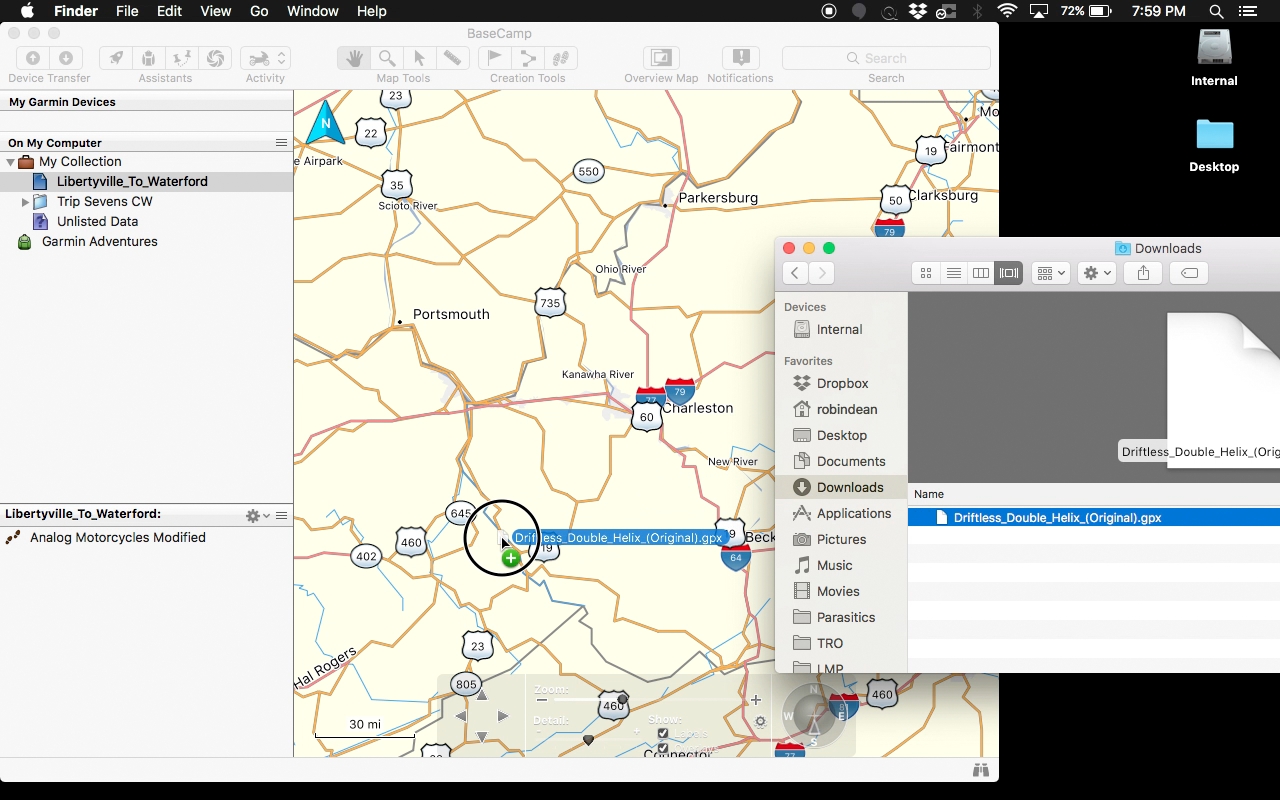The height and width of the screenshot is (800, 1280).
Task: Open the Trip Planner rocket assistant
Action: [x=117, y=58]
